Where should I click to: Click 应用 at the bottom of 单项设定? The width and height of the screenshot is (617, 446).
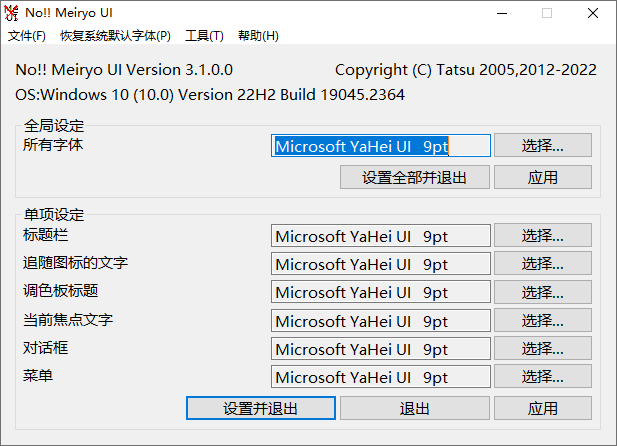tap(542, 408)
